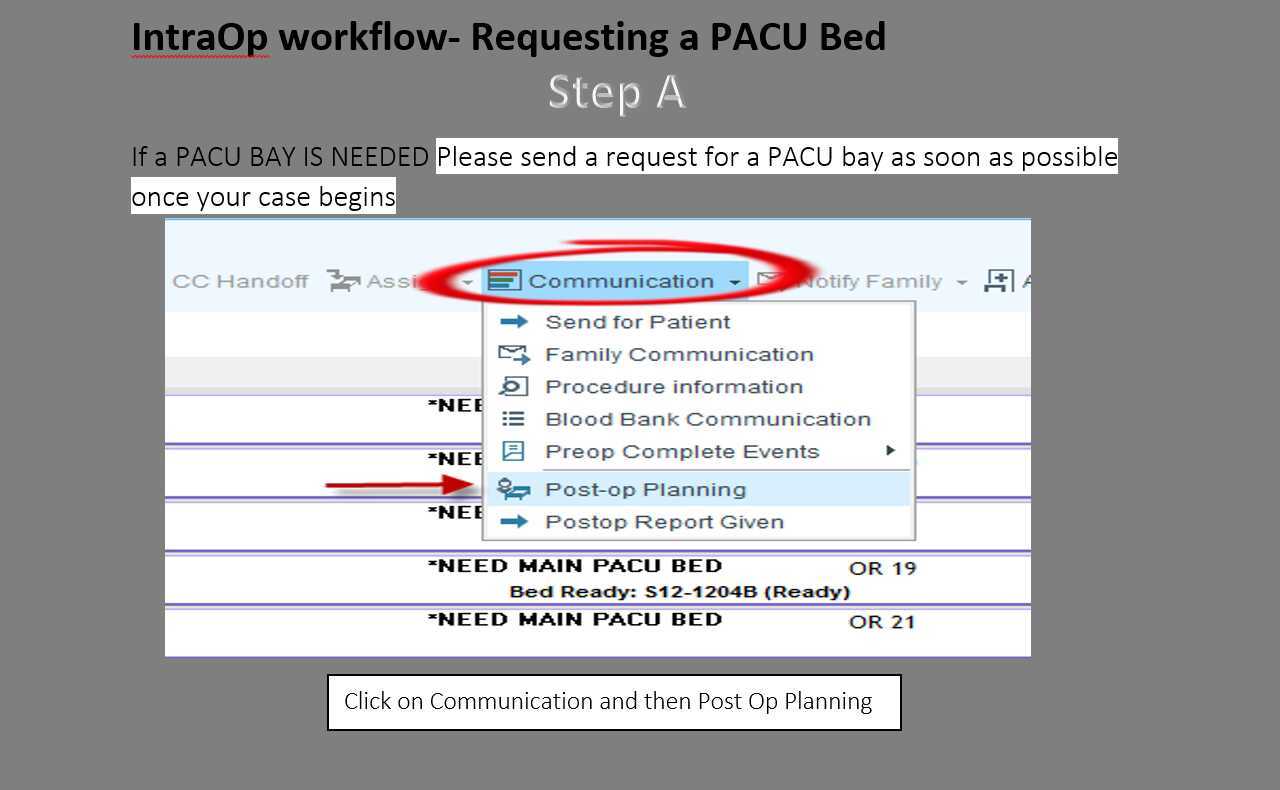Click the document icon beside Preop Complete Events

tap(514, 451)
